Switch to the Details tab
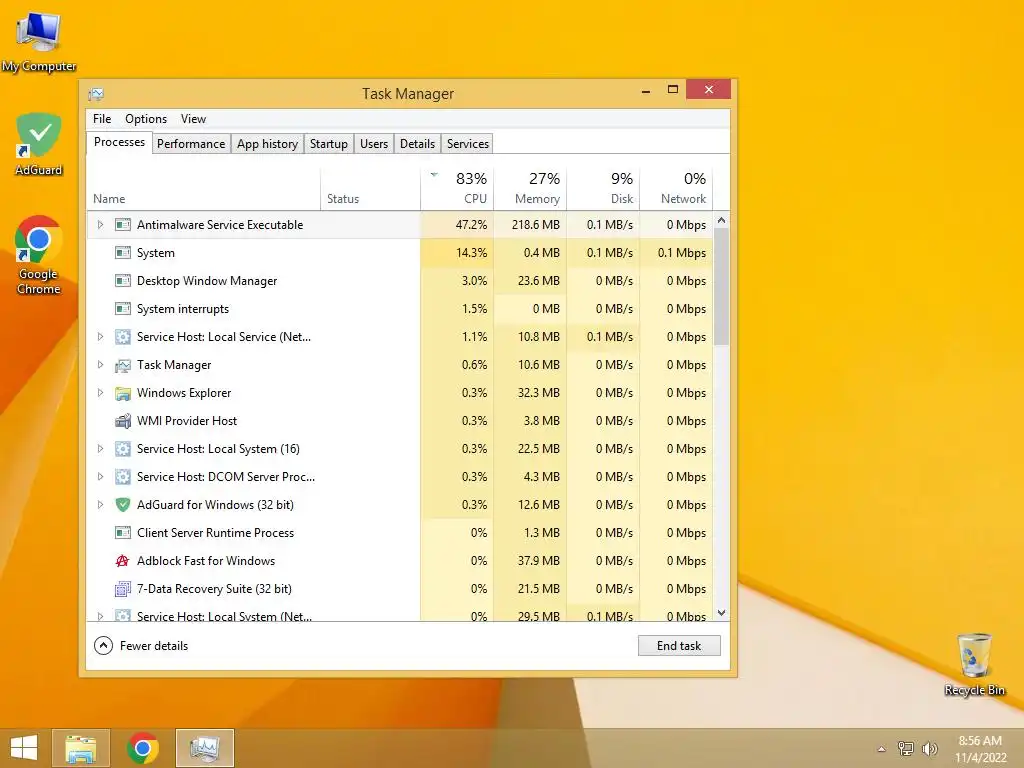This screenshot has width=1024, height=768. point(417,144)
